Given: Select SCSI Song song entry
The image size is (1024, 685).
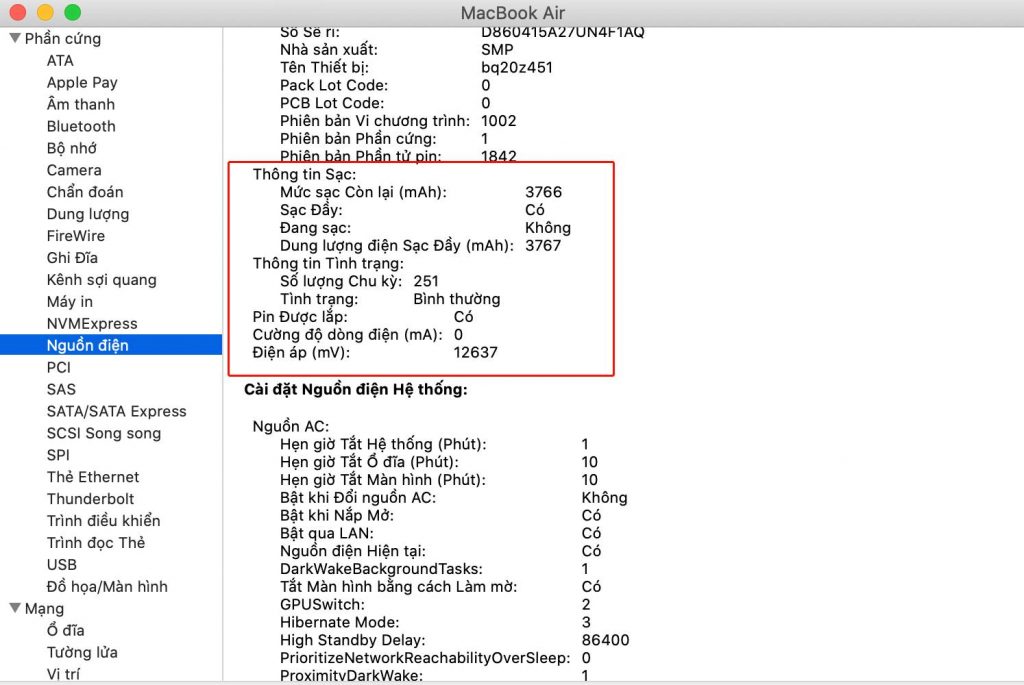Looking at the screenshot, I should click(104, 433).
